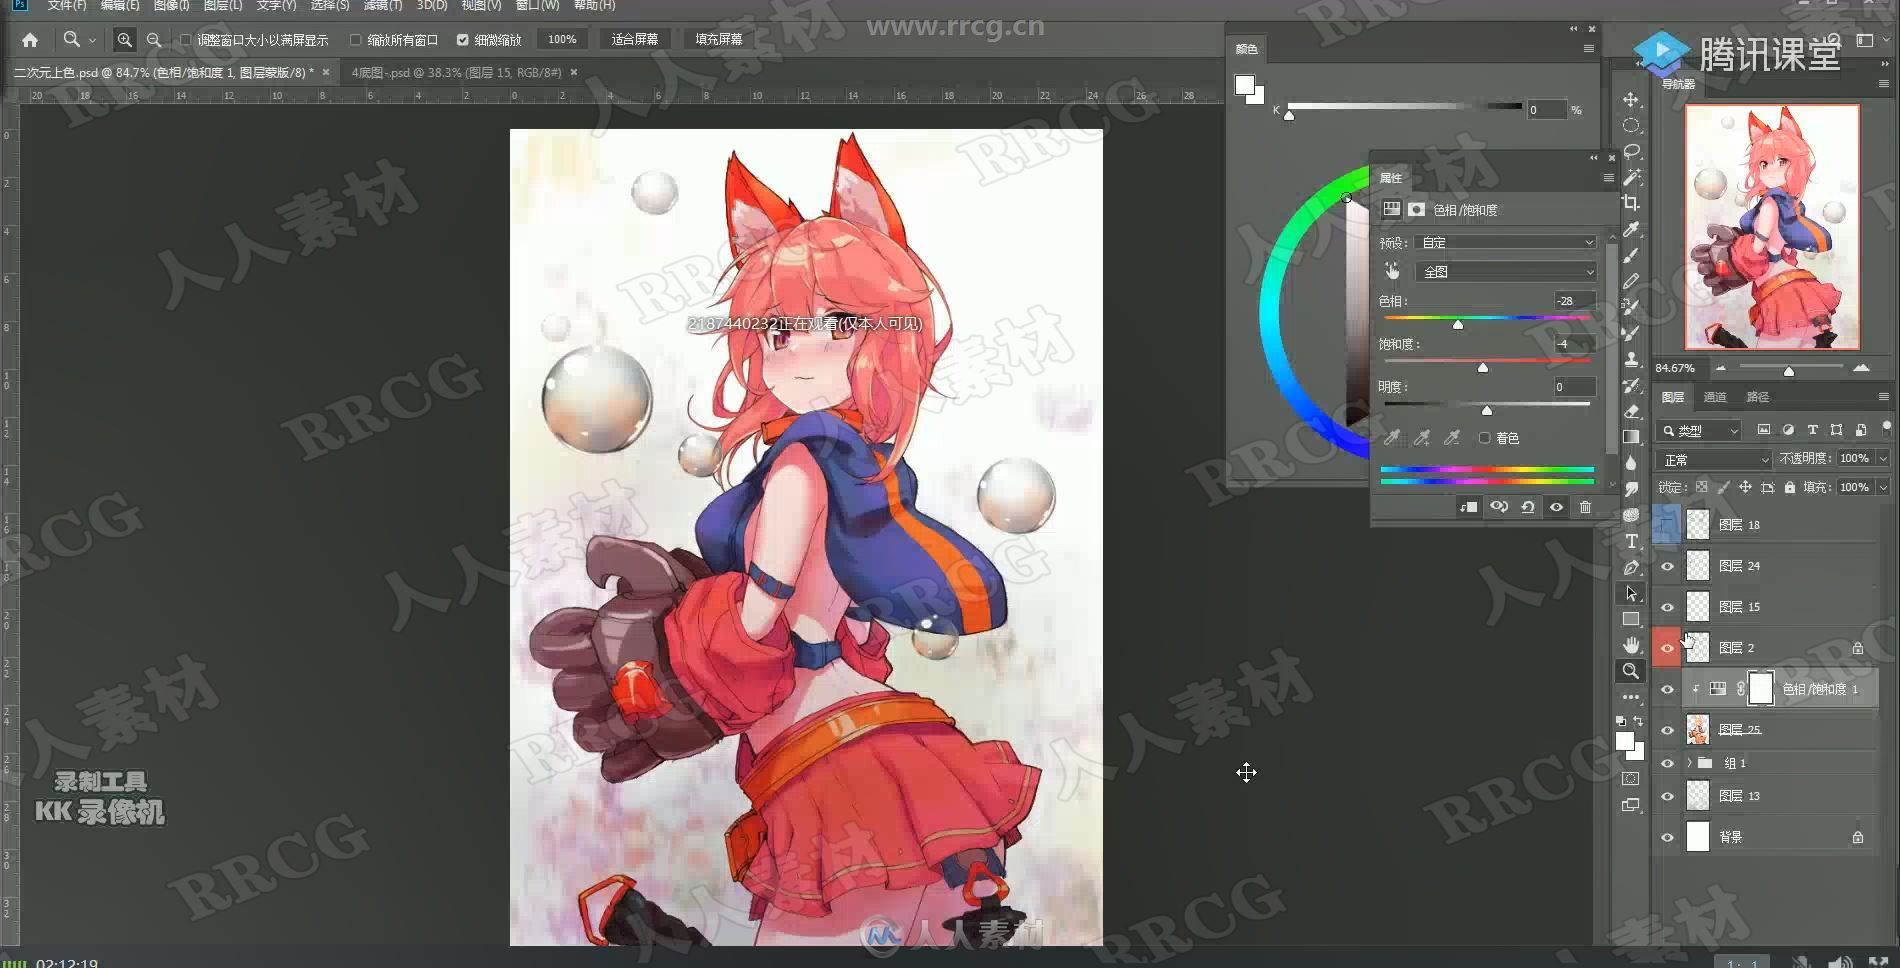This screenshot has height=968, width=1900.
Task: Select the Blur drop tool
Action: (x=1631, y=463)
